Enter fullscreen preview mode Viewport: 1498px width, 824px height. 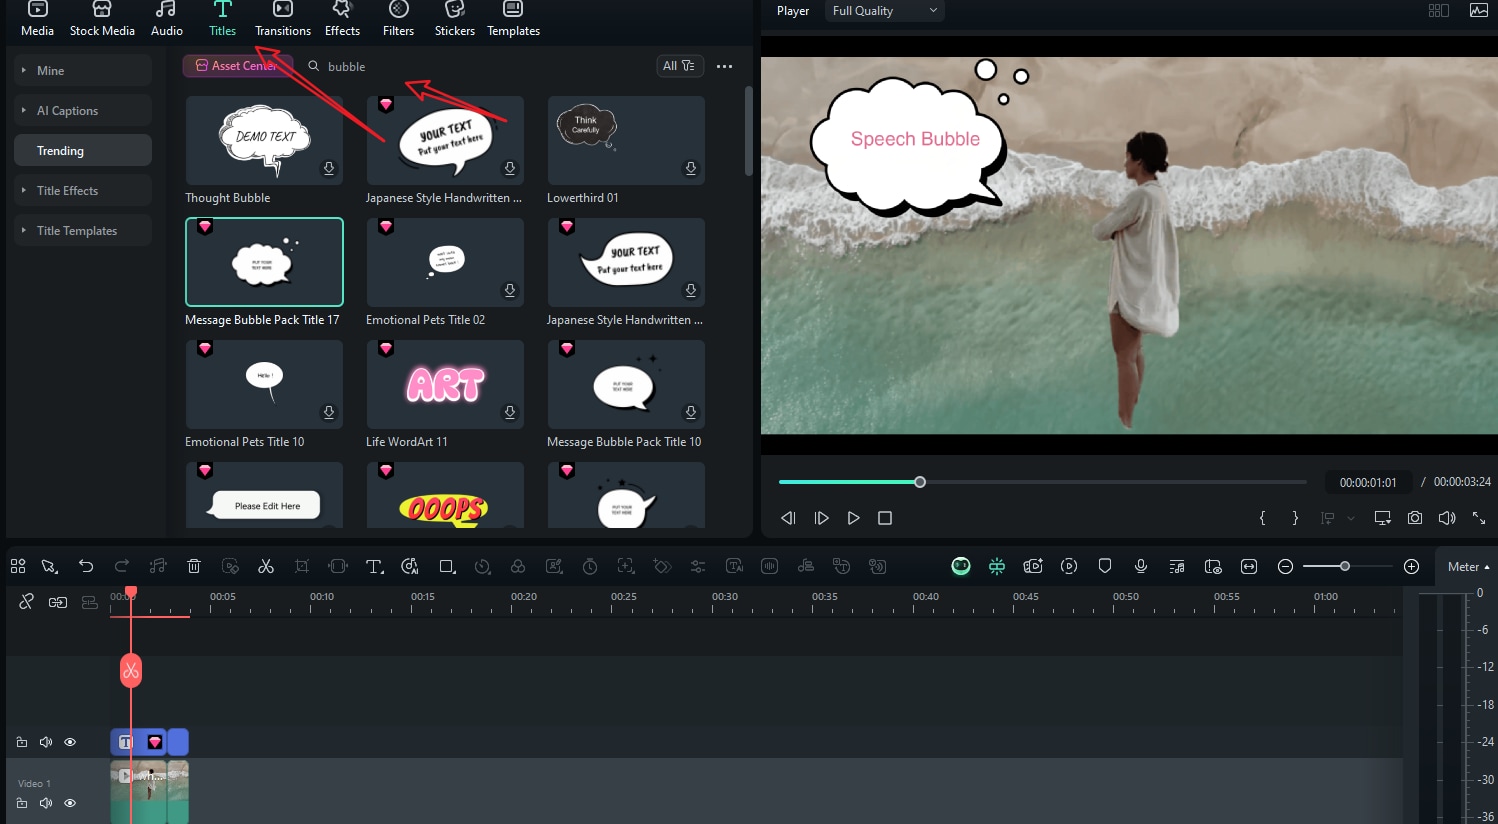tap(1479, 518)
